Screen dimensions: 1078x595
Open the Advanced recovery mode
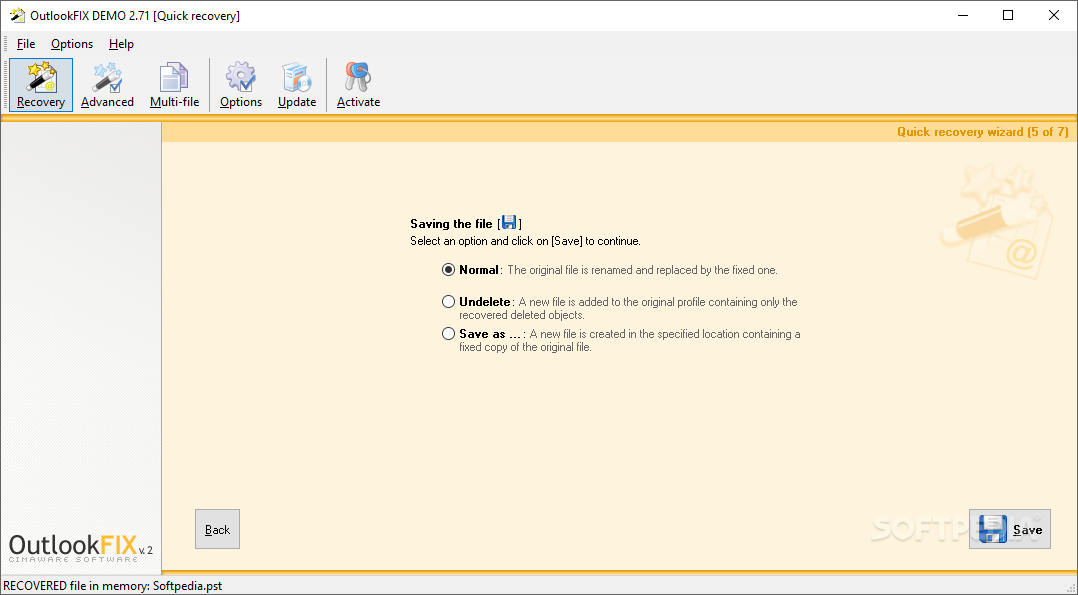click(107, 85)
